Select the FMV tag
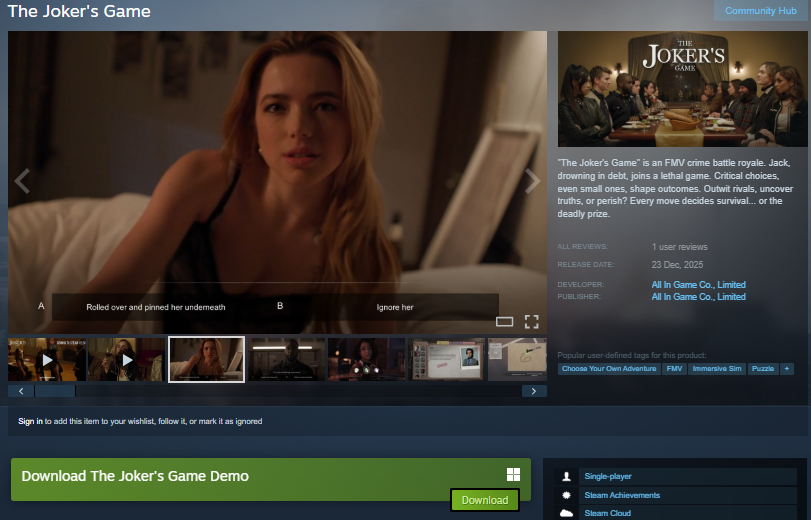811x520 pixels. click(674, 368)
